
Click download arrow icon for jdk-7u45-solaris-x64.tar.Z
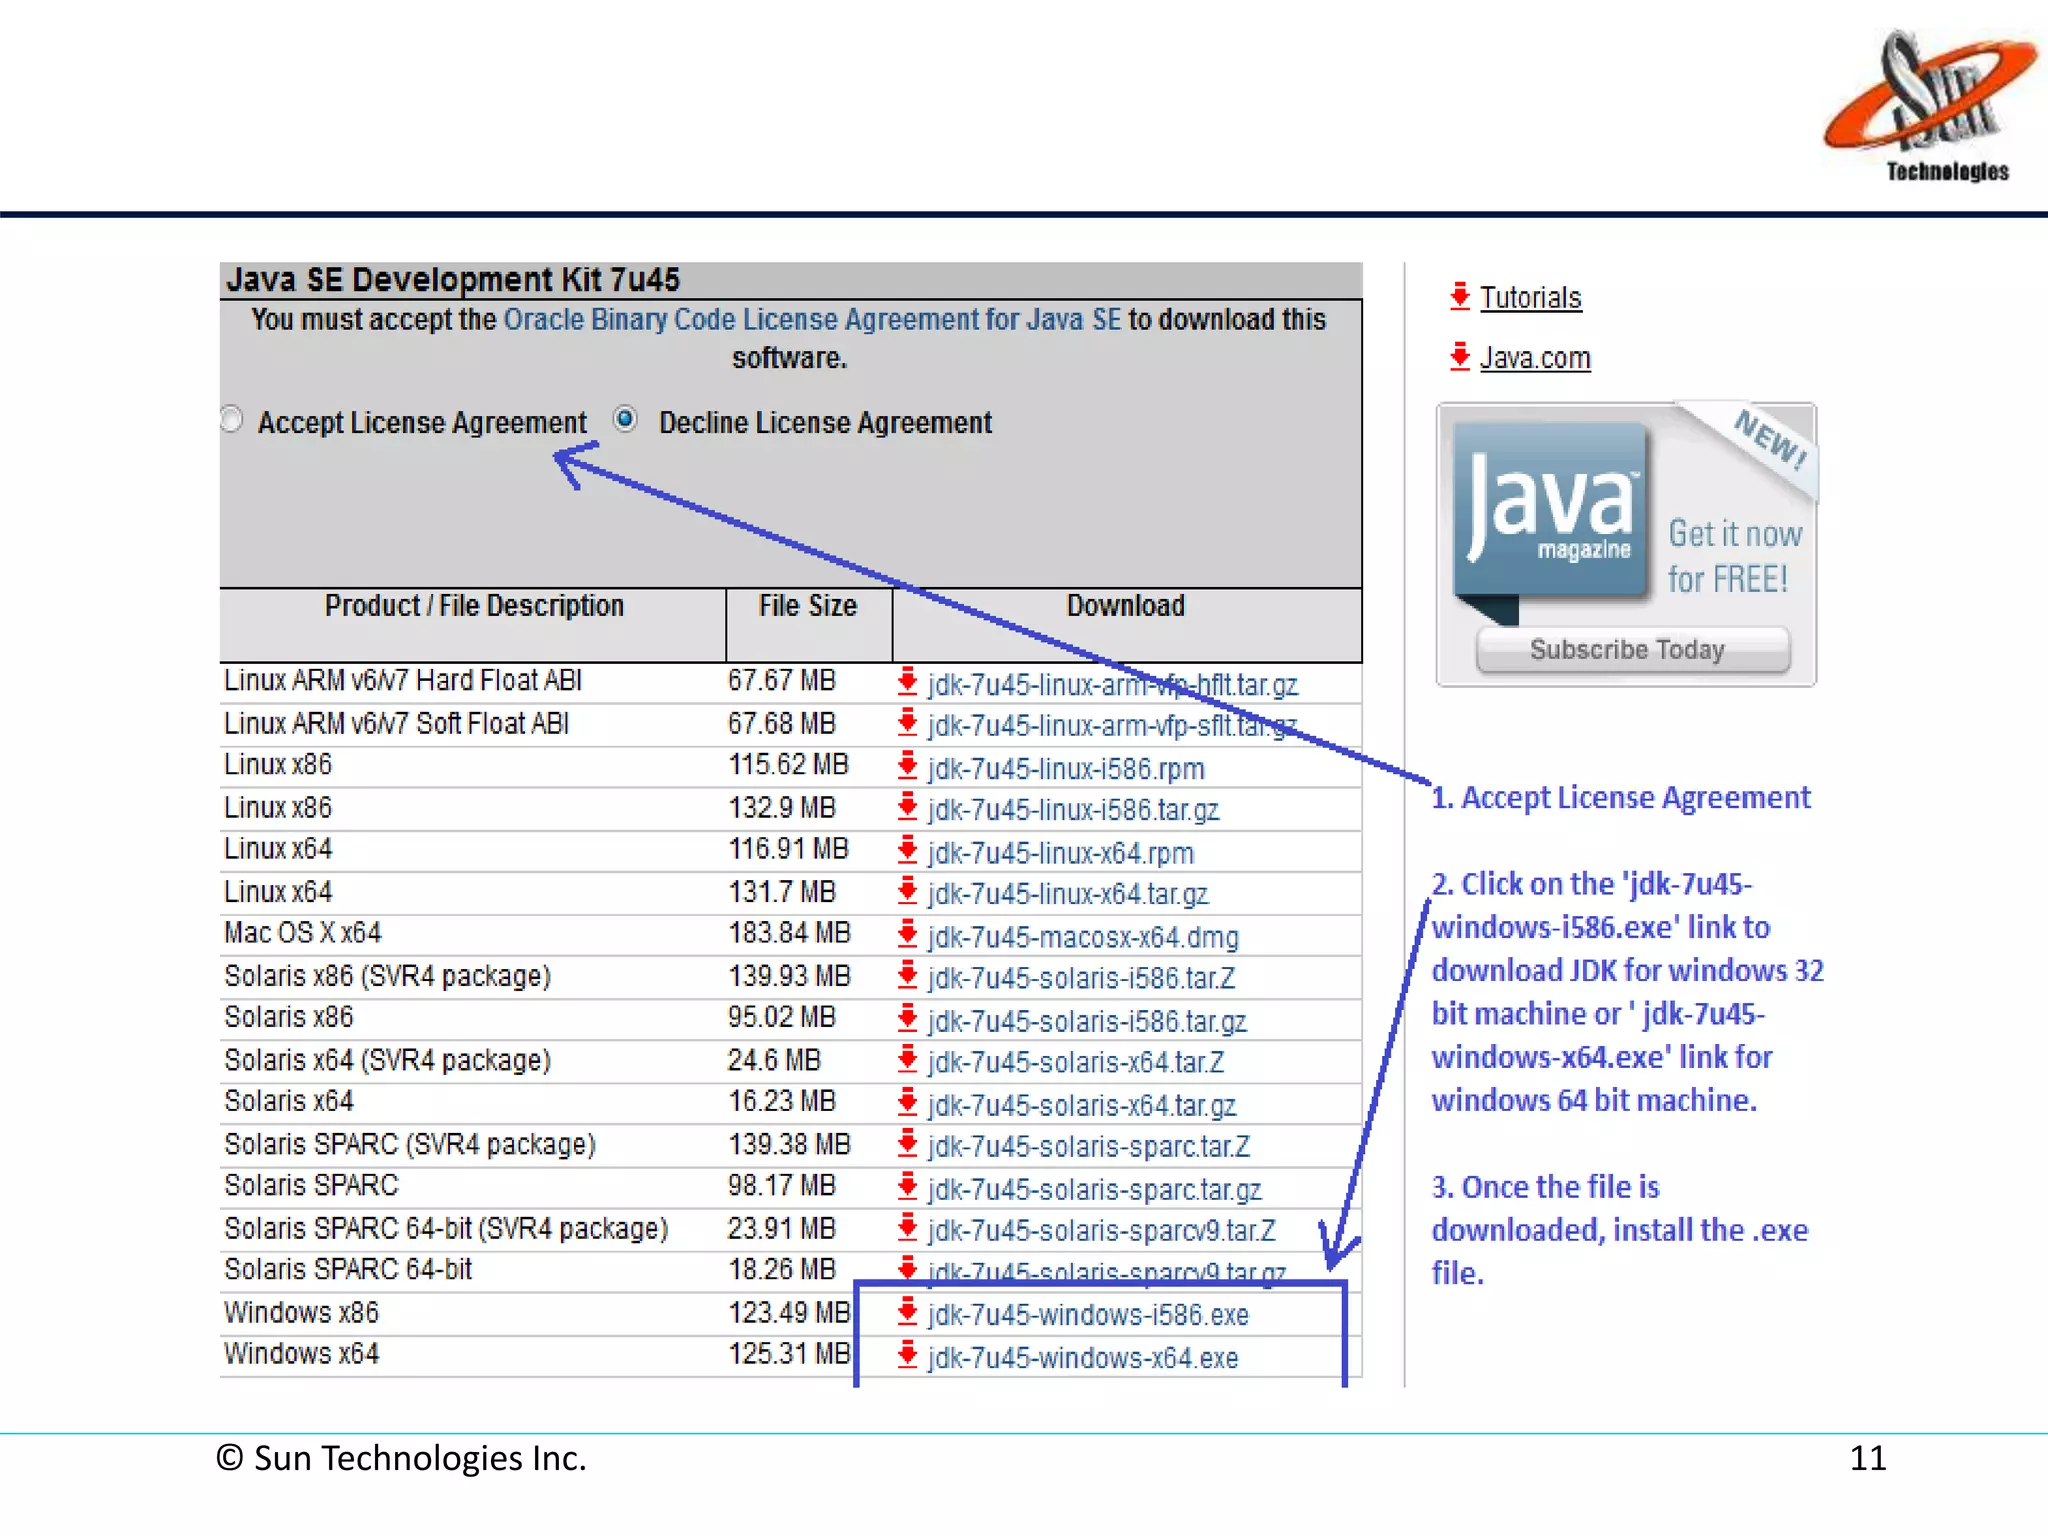click(908, 1059)
